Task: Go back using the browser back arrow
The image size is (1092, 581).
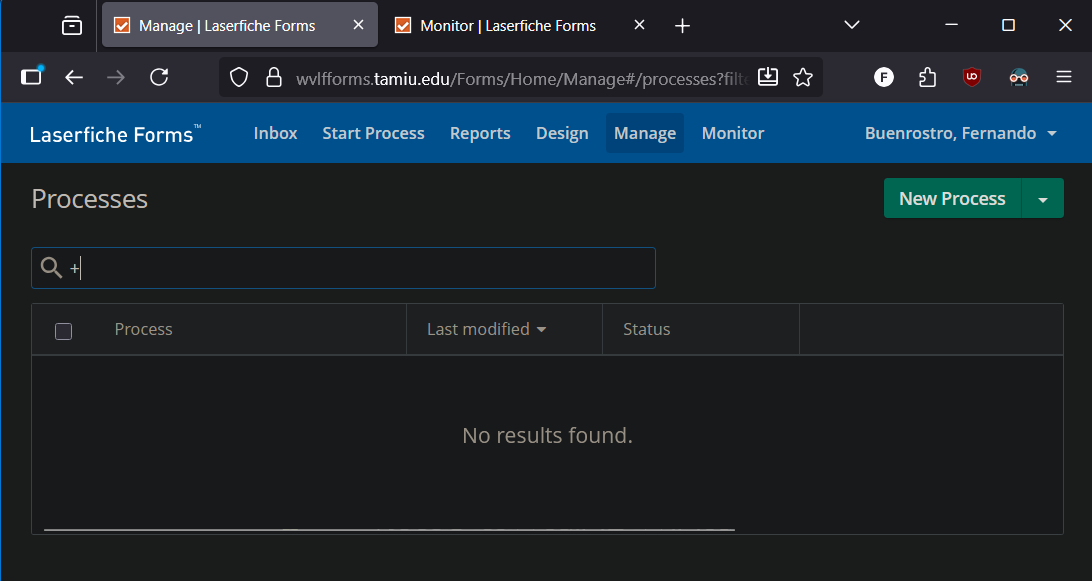Action: pos(74,77)
